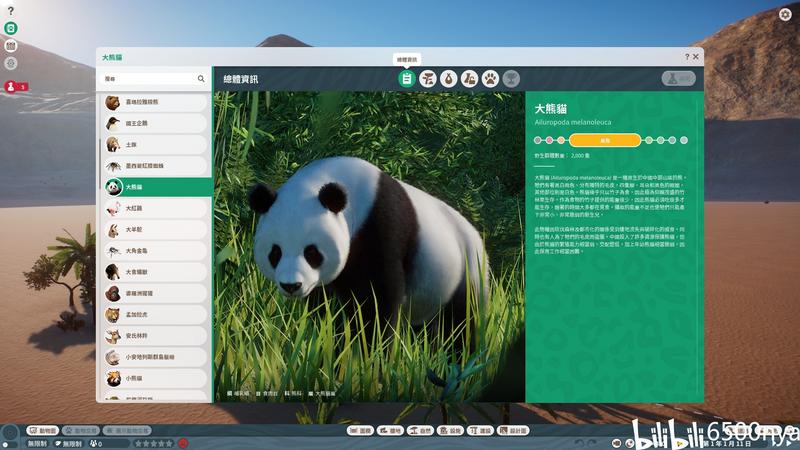Click the animal list scrollbar

[x=99, y=163]
